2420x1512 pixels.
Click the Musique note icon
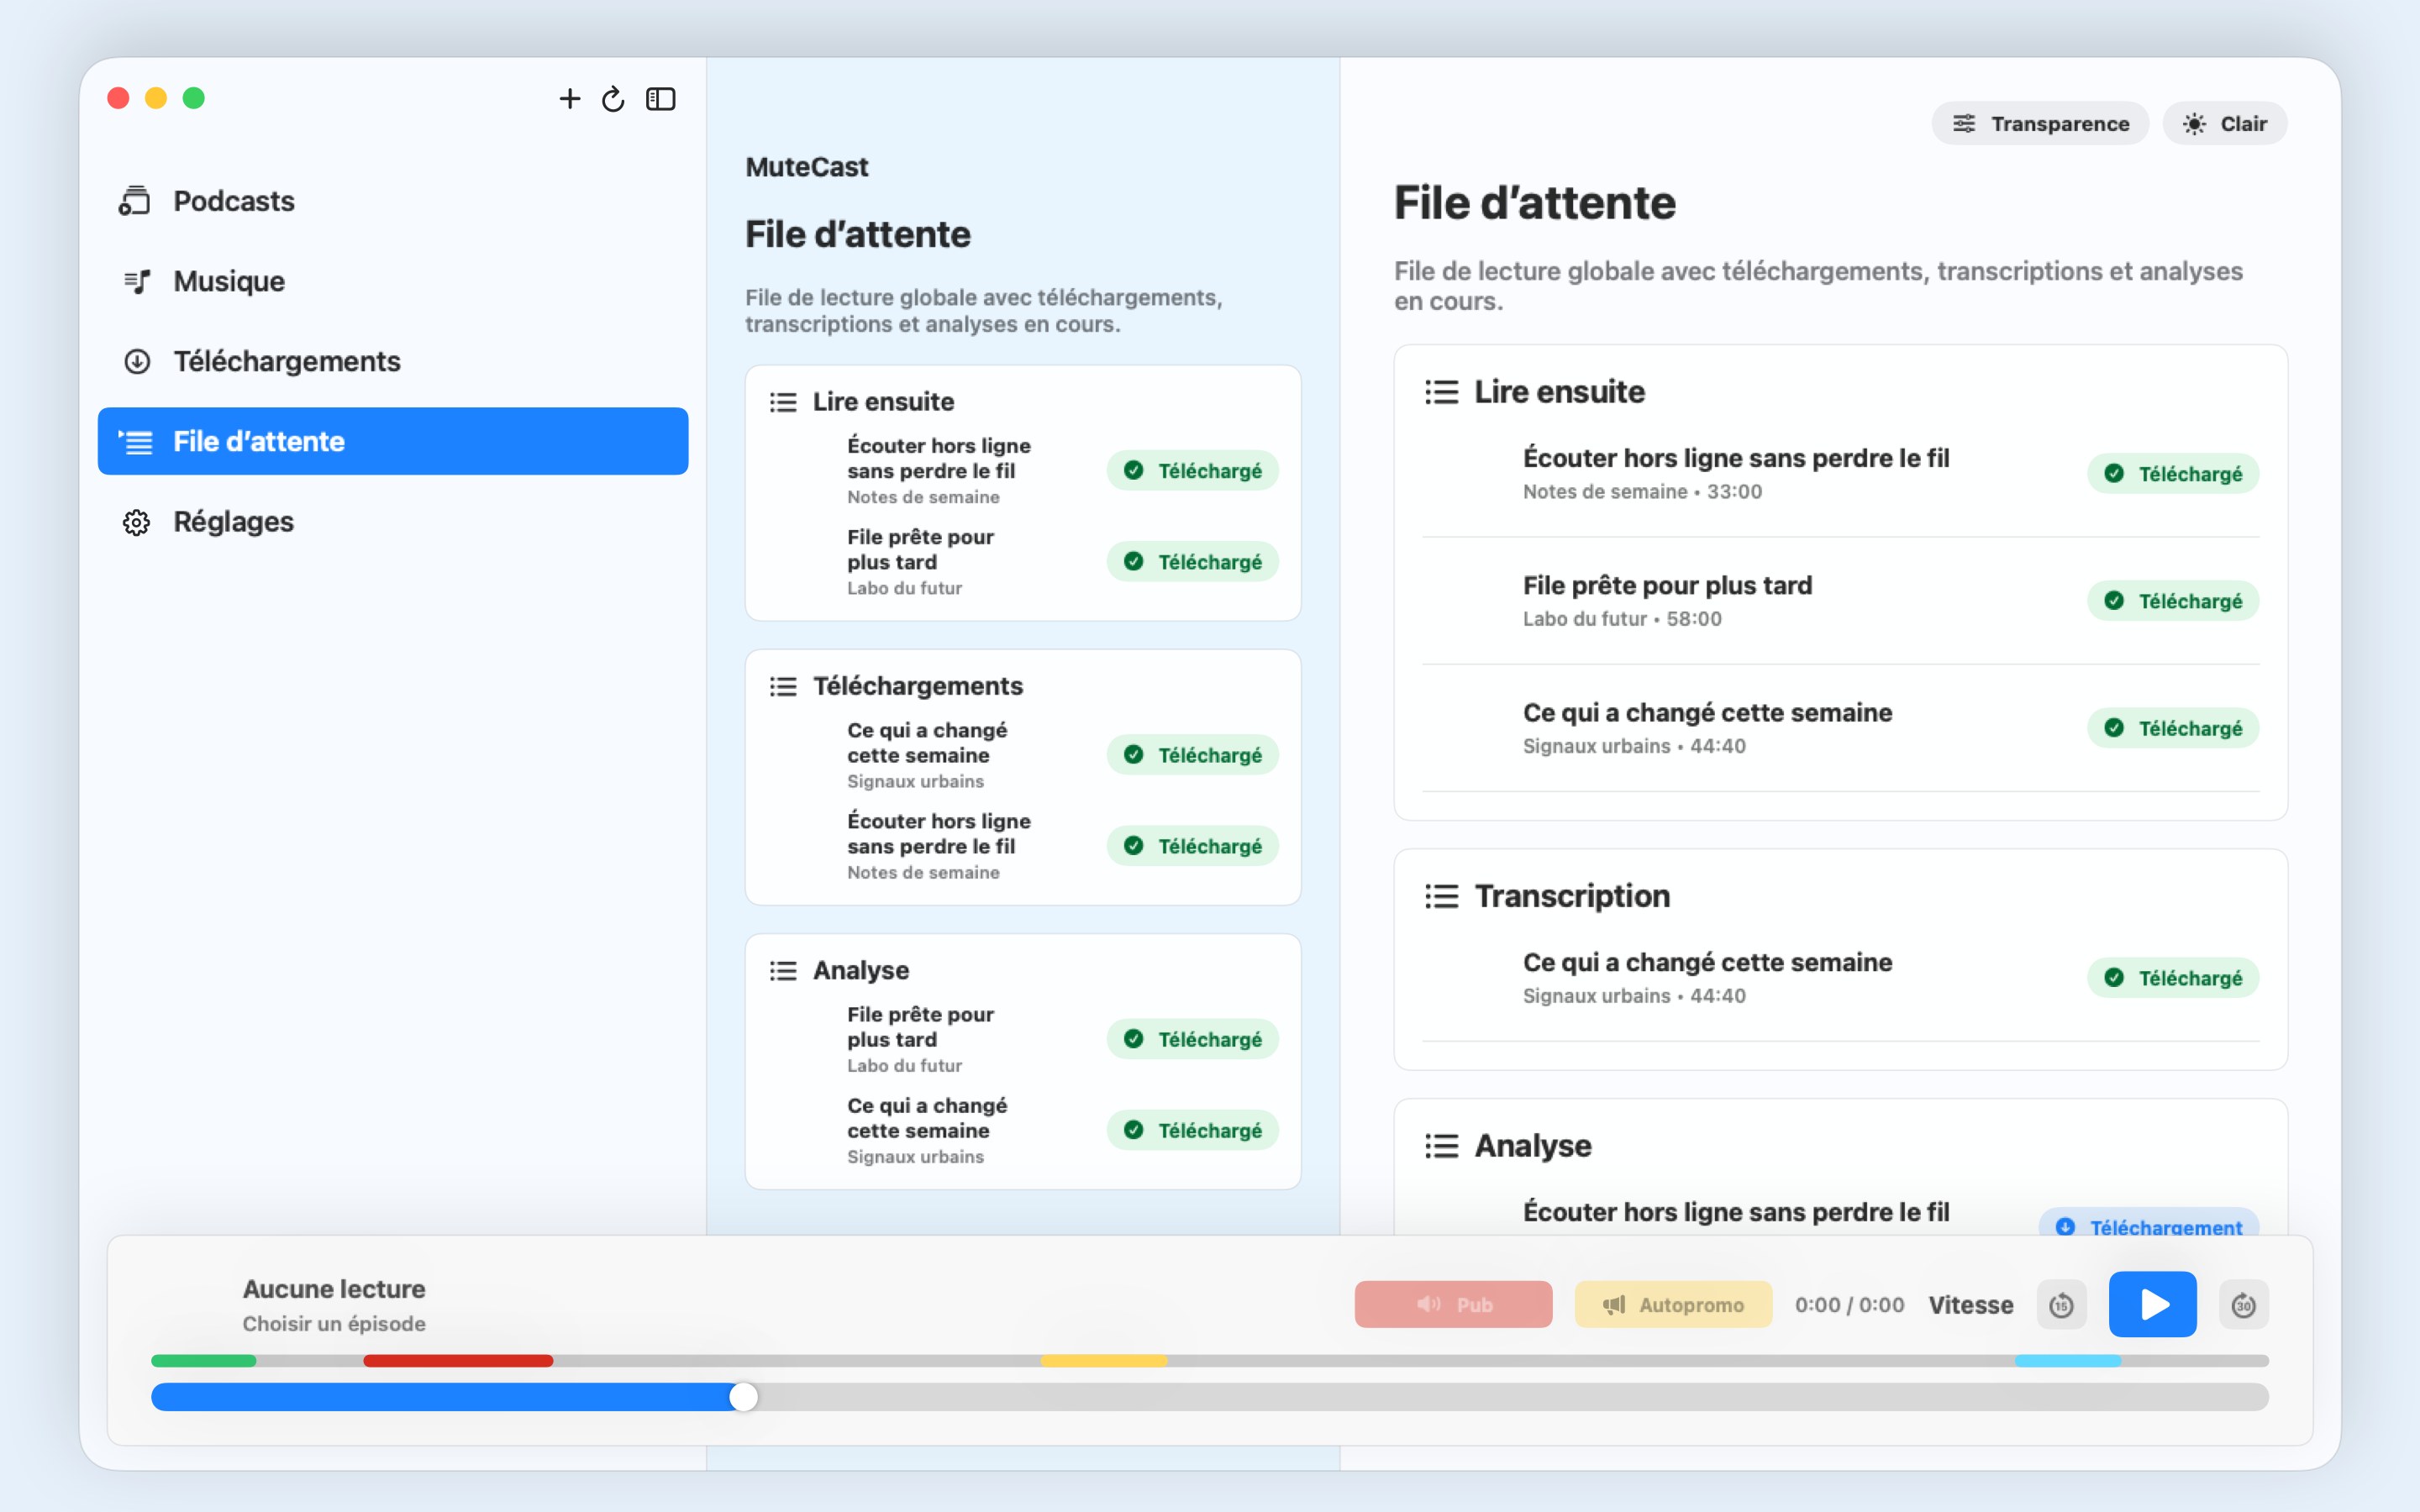coord(137,282)
